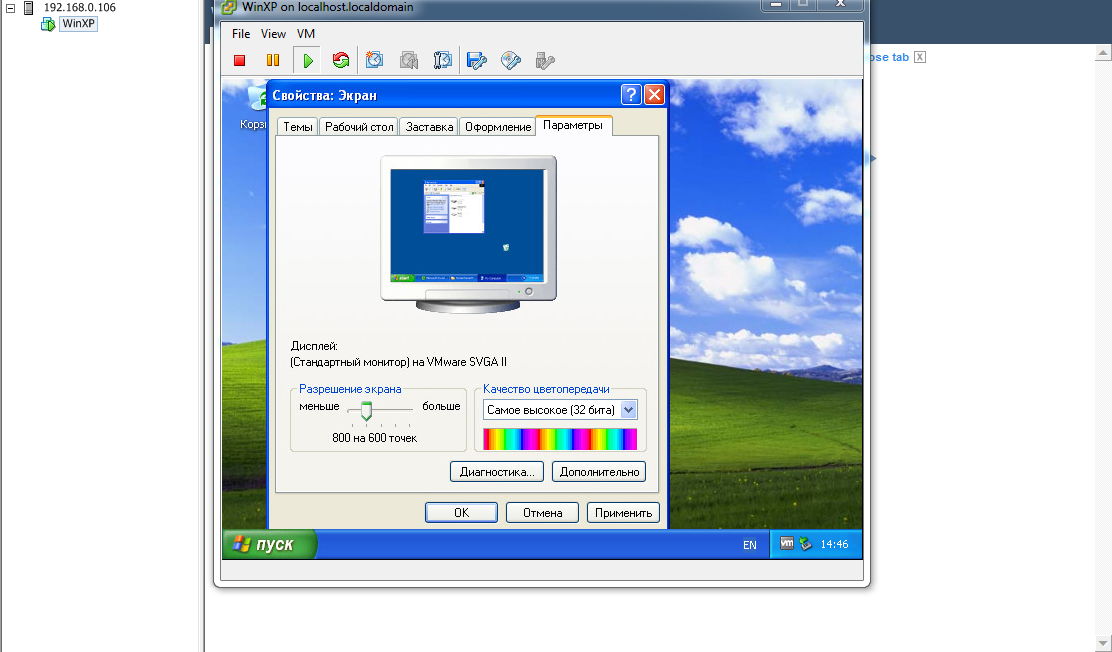
Task: Click the '800 на 600 точек' resolution text
Action: (374, 438)
